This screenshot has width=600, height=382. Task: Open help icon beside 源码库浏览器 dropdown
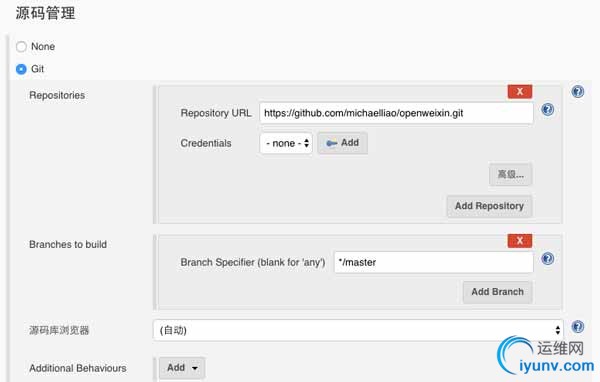(x=577, y=326)
